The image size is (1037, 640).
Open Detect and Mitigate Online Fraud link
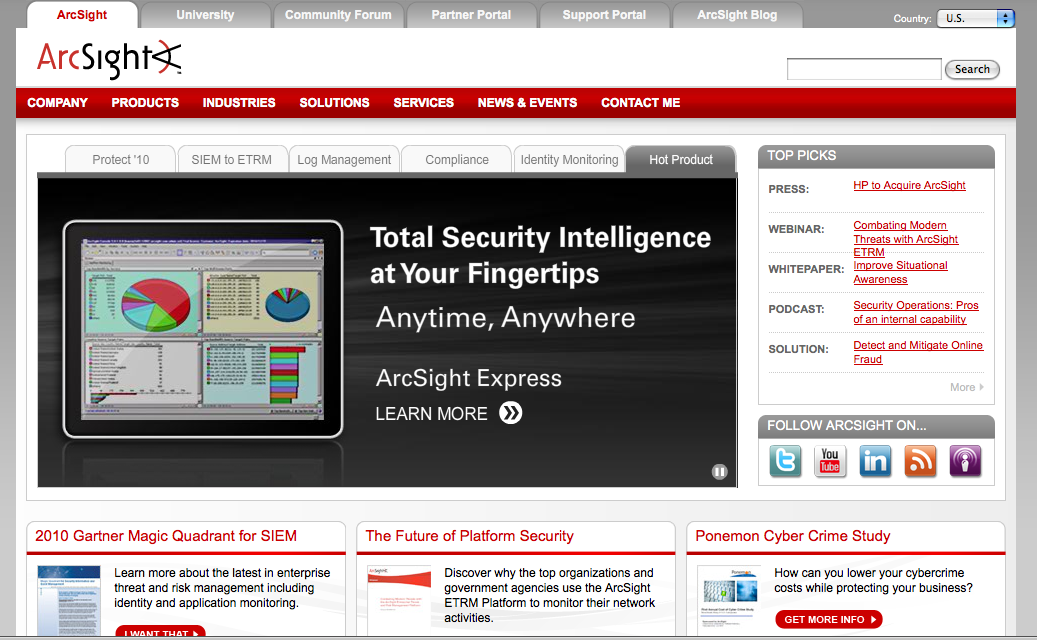[918, 352]
